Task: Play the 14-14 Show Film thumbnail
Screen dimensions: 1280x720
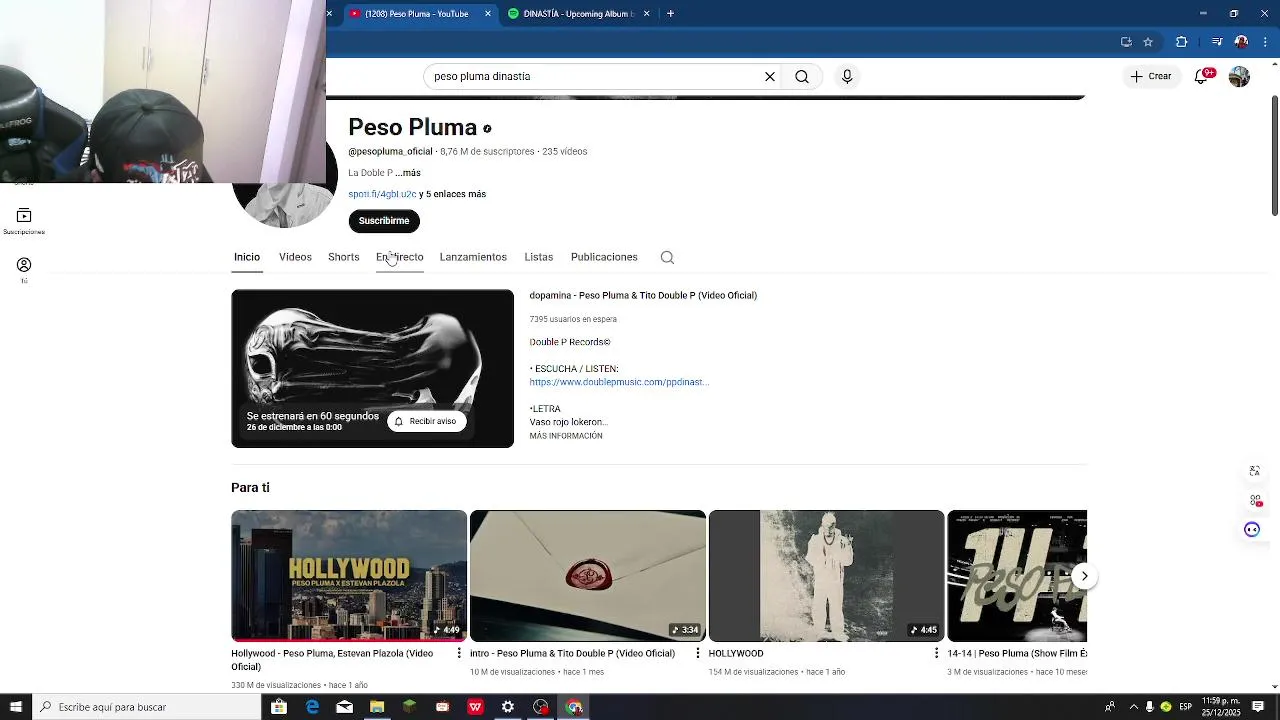Action: pos(1017,576)
